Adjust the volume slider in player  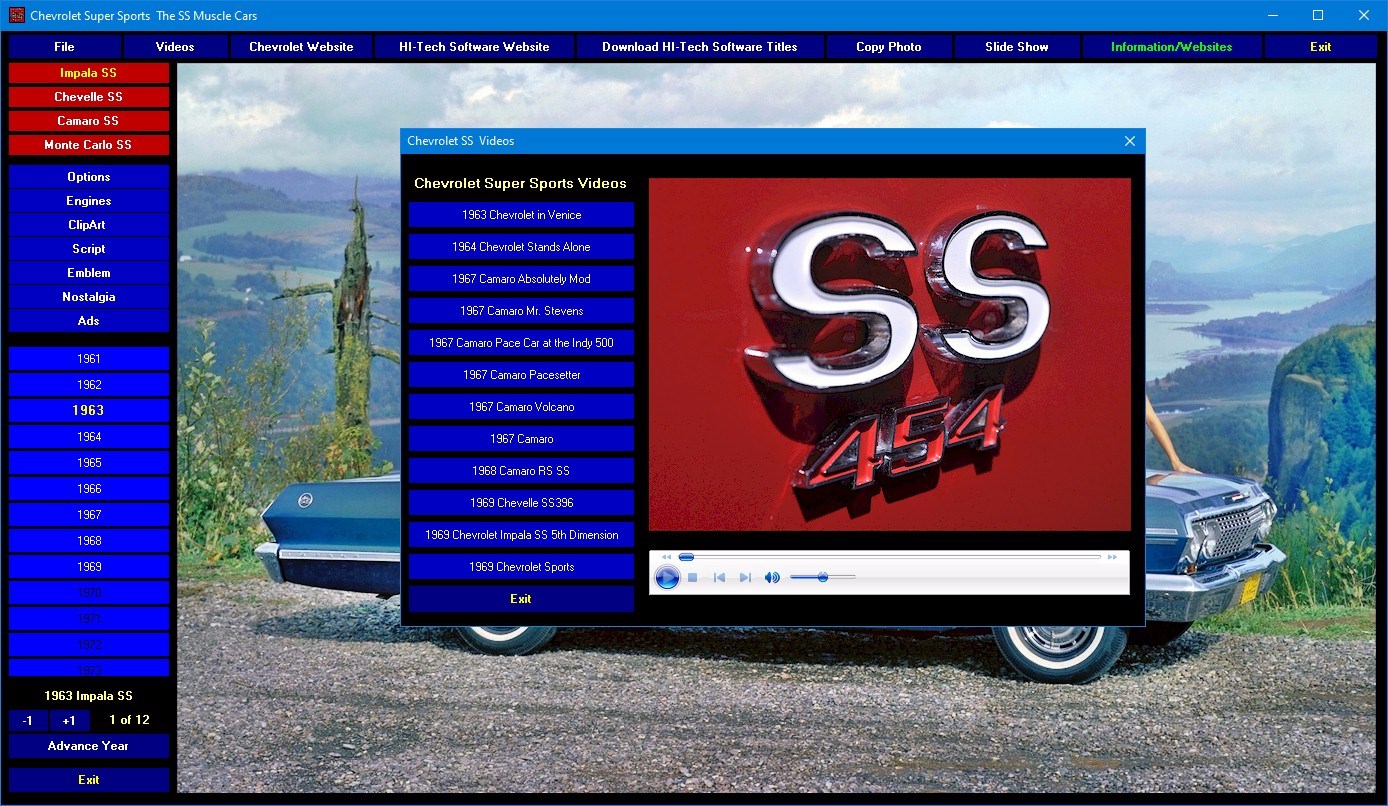point(822,577)
